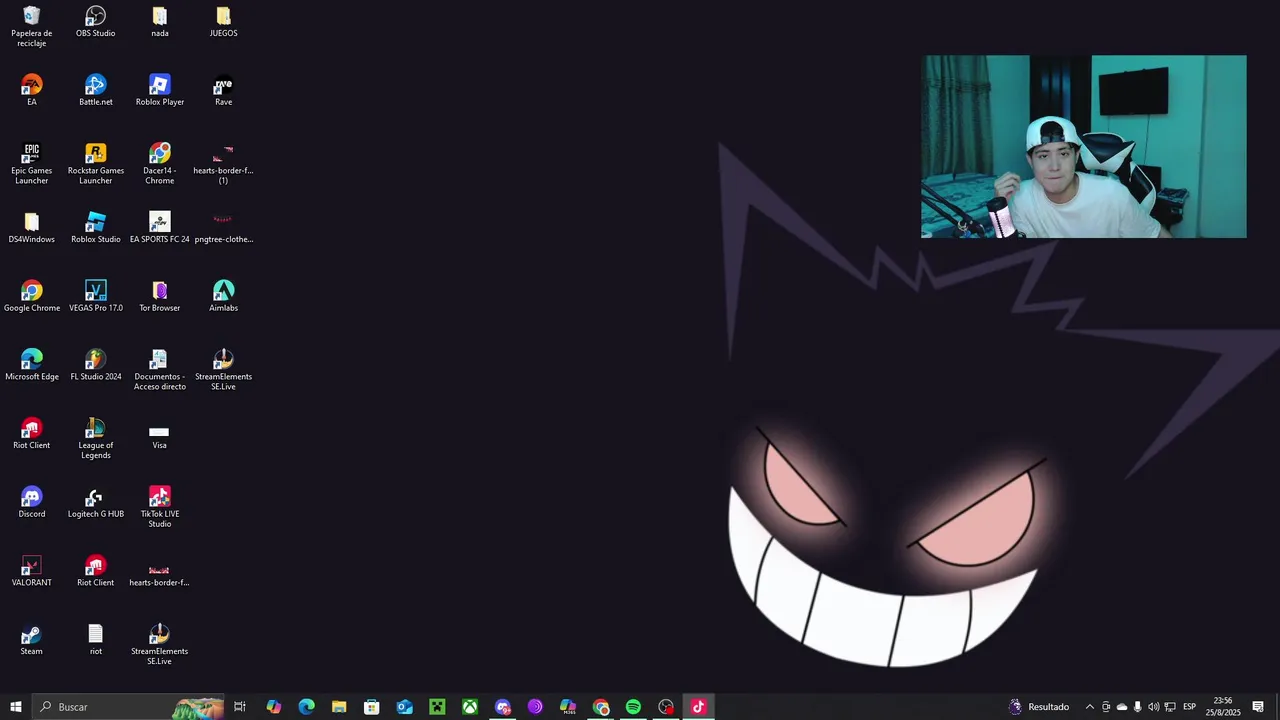
Task: Open Discord from the taskbar
Action: coord(503,707)
